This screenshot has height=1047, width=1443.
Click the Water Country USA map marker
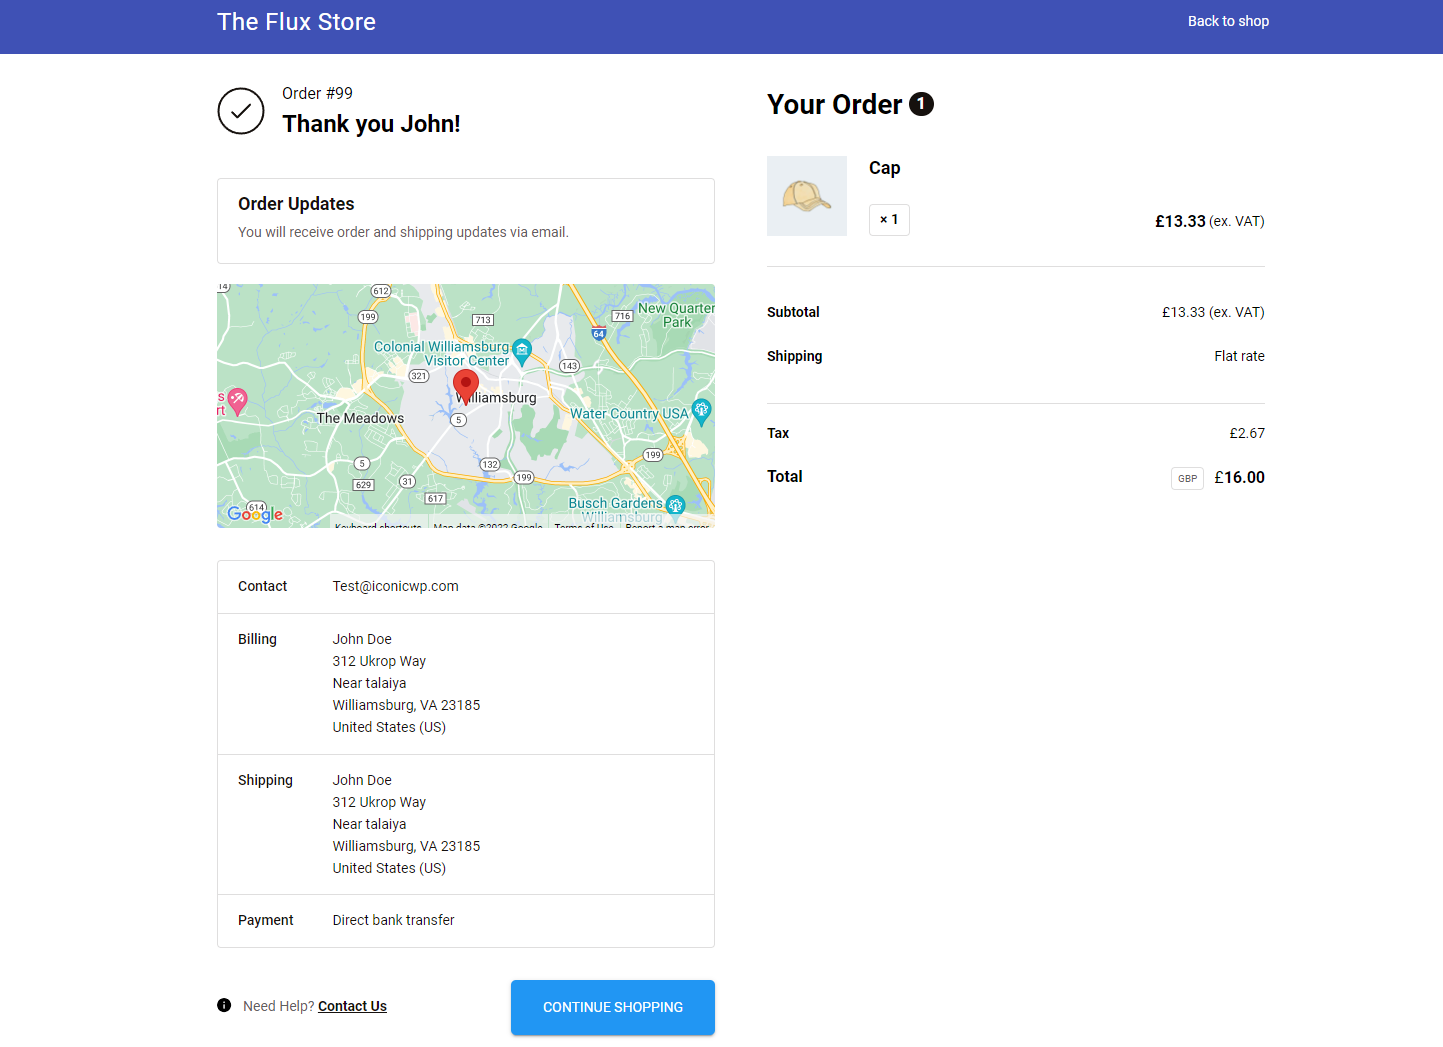(701, 410)
